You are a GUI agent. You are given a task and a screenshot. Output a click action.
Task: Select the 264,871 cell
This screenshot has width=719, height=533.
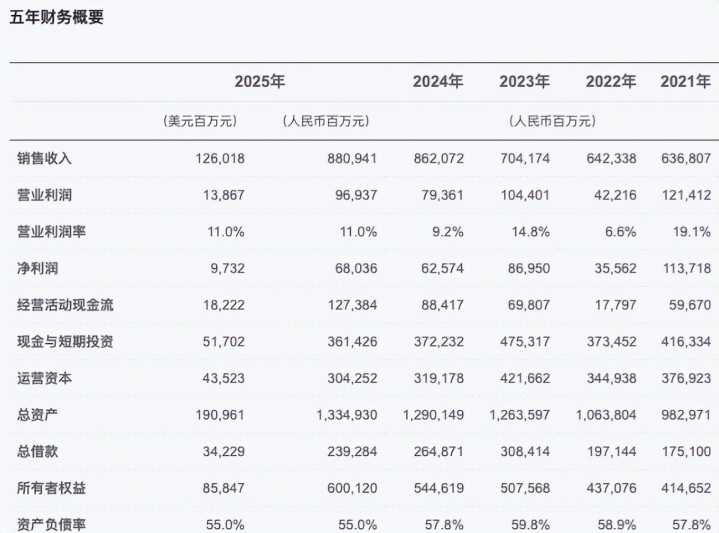(439, 452)
